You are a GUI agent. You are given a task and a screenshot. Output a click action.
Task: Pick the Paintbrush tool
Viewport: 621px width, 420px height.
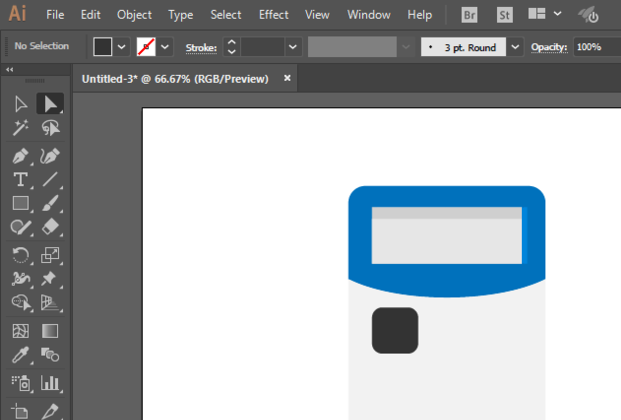pos(50,203)
